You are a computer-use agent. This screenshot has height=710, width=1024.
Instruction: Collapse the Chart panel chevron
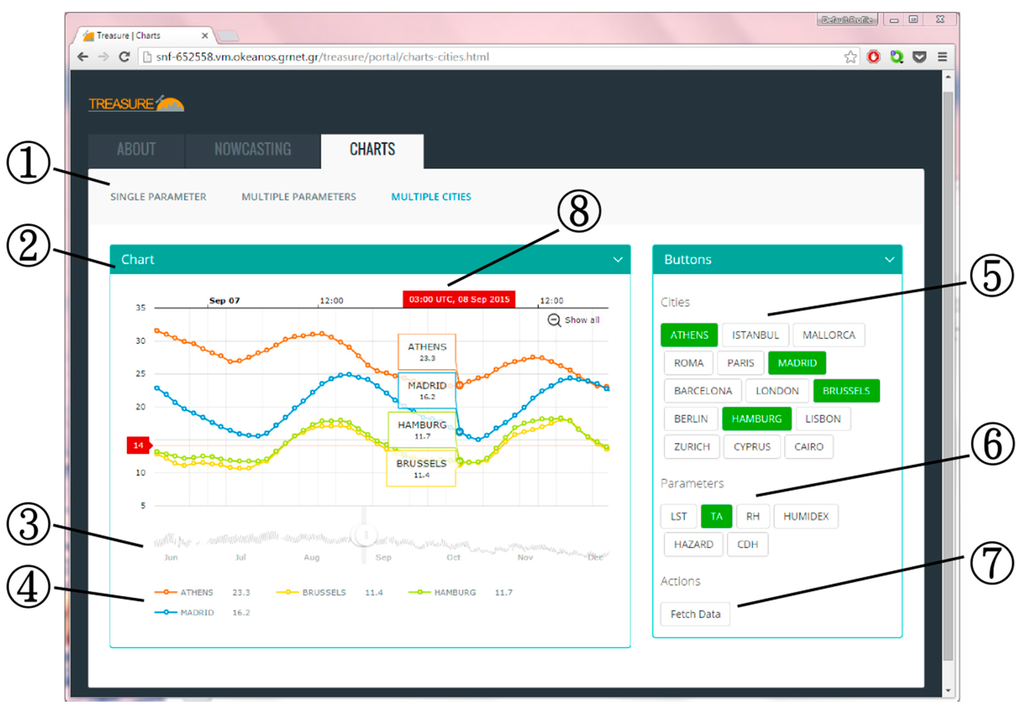tap(618, 260)
